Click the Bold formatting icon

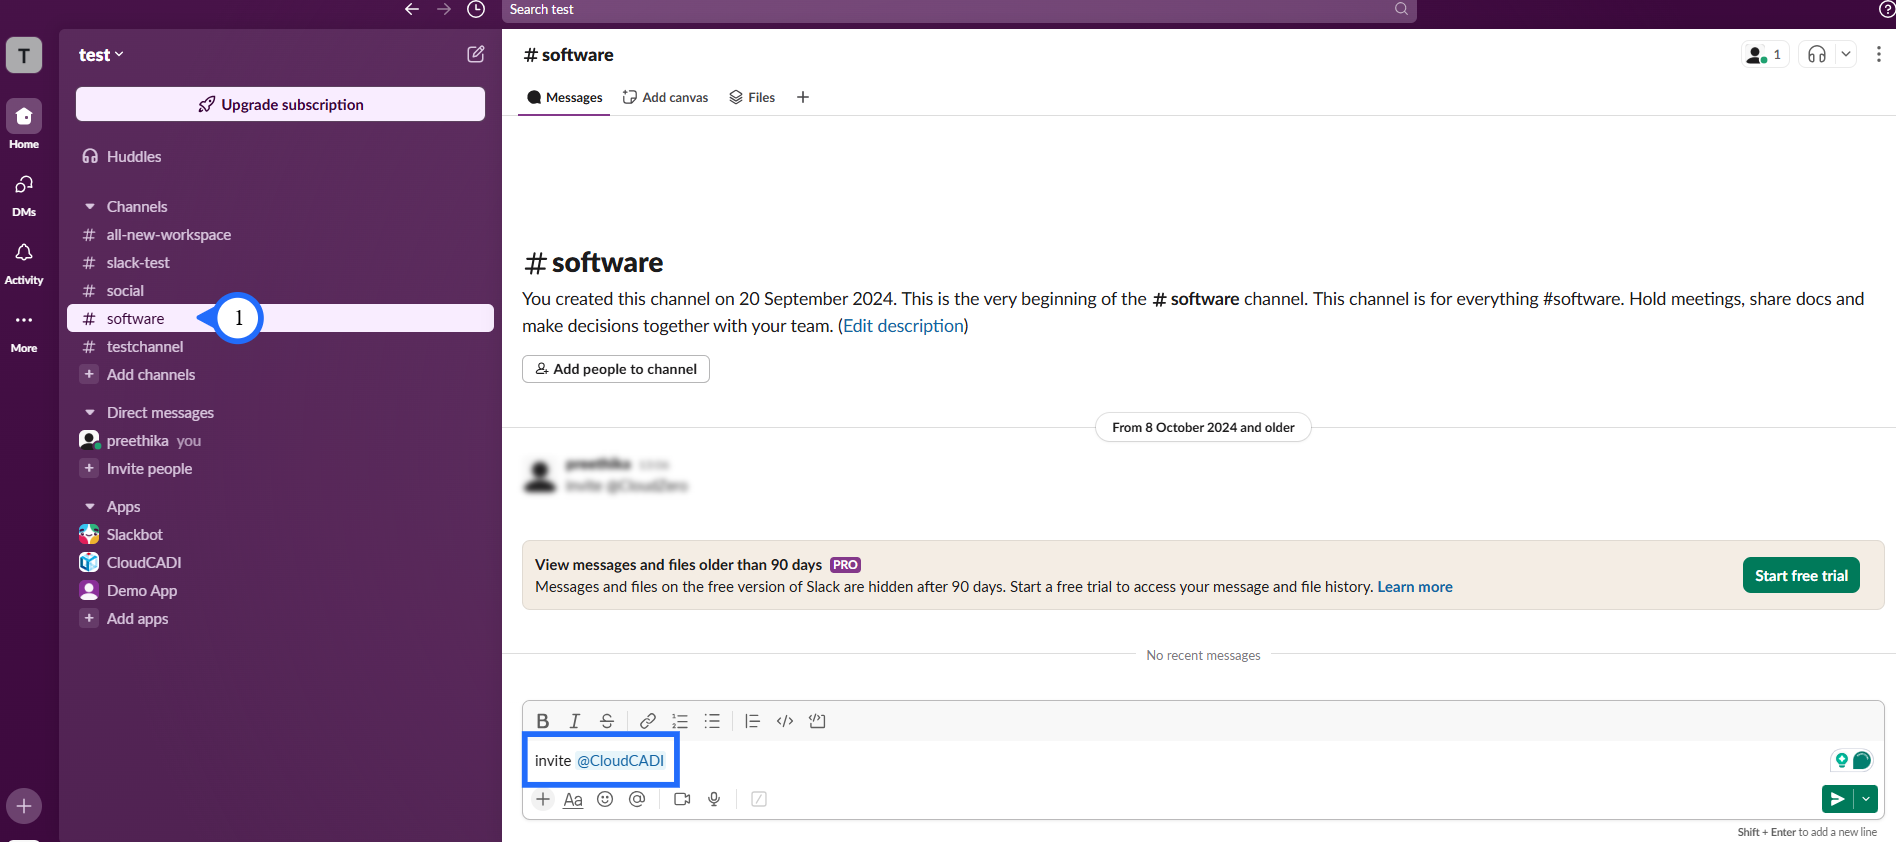click(x=542, y=721)
